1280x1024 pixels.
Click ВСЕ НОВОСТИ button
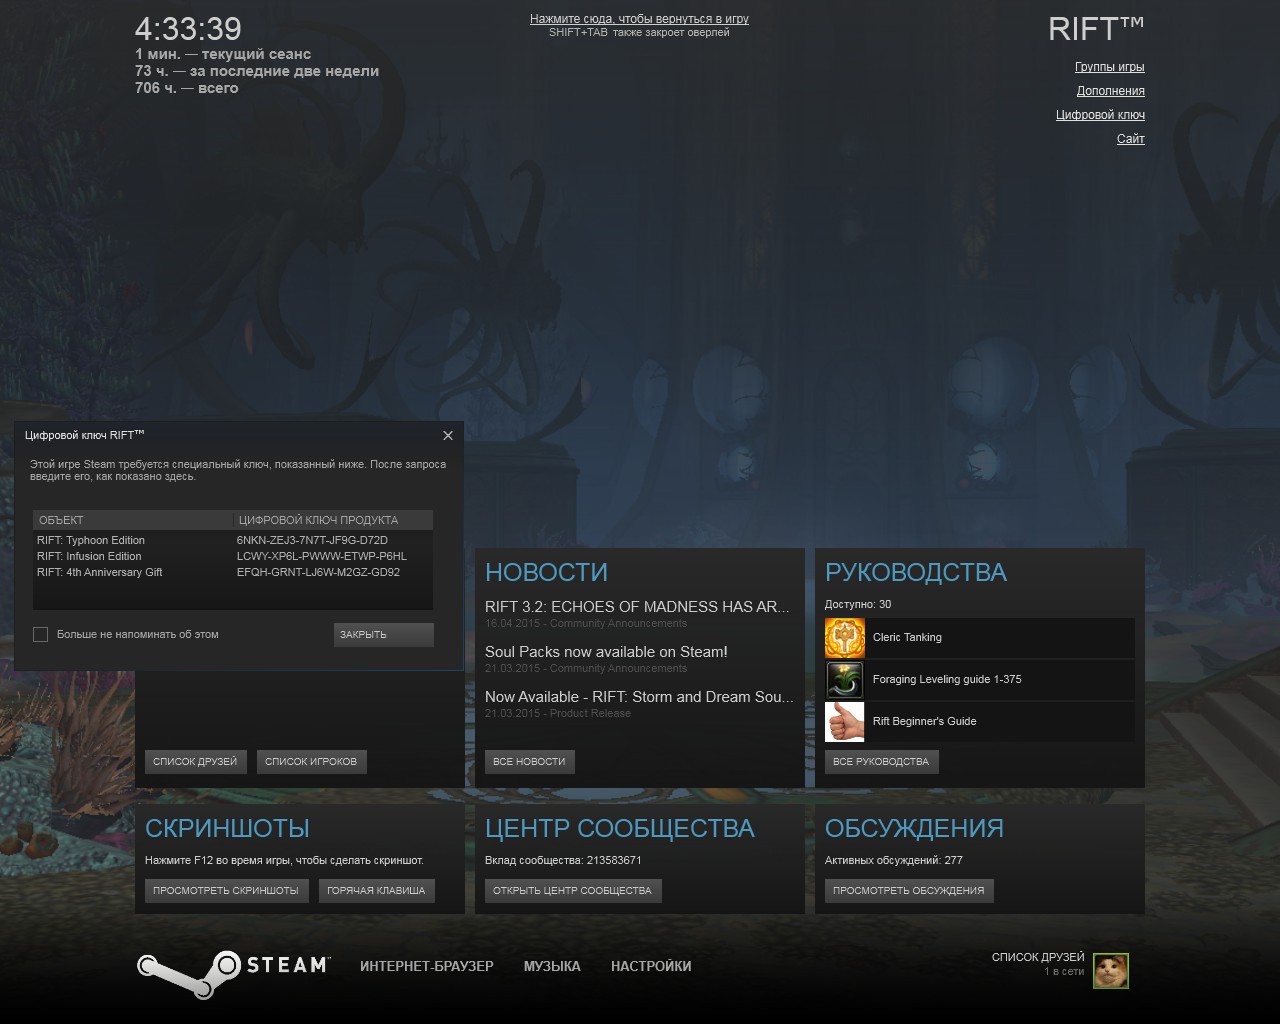[x=529, y=762]
